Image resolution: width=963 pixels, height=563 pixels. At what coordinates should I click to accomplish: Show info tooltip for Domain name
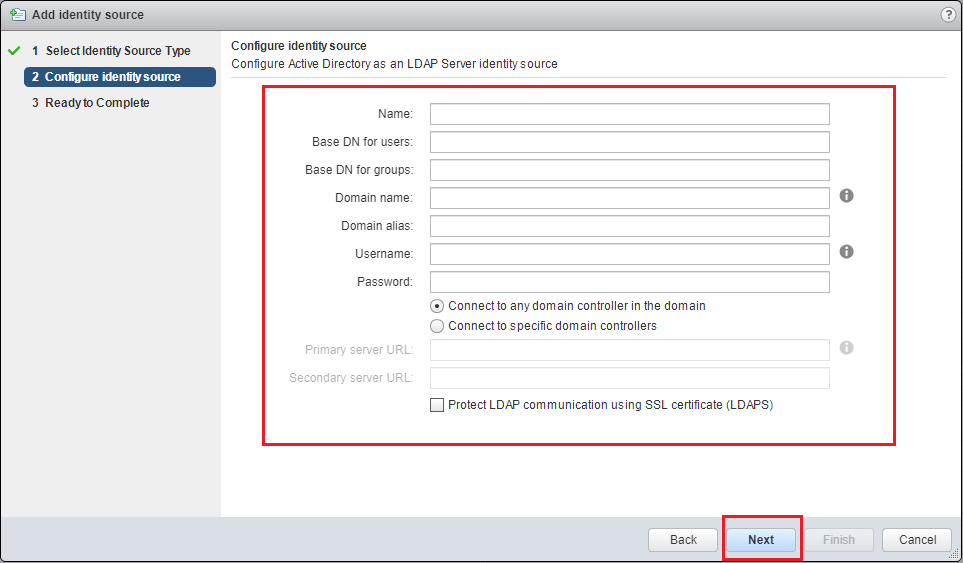pyautogui.click(x=846, y=196)
